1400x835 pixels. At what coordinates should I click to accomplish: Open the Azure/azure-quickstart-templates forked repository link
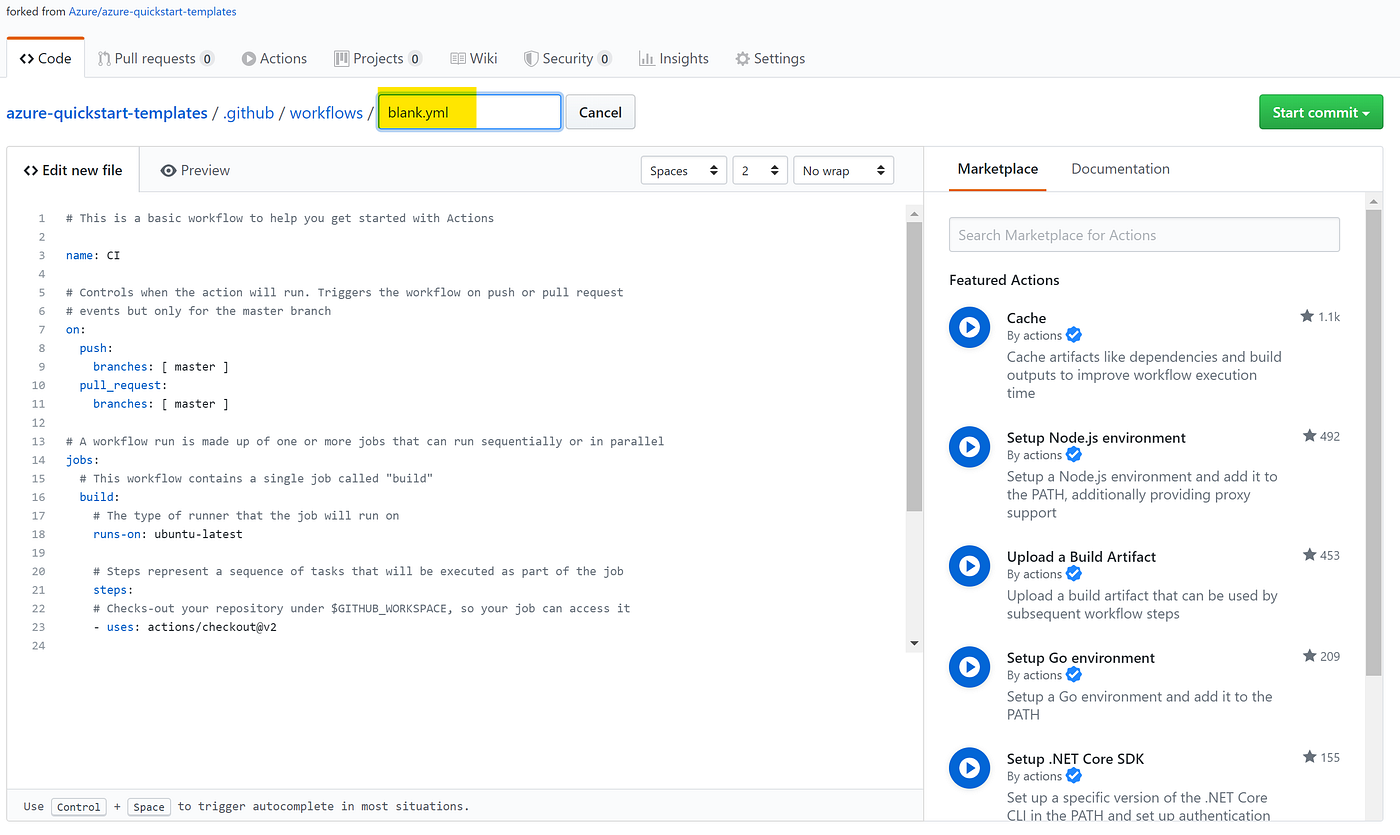pyautogui.click(x=152, y=11)
